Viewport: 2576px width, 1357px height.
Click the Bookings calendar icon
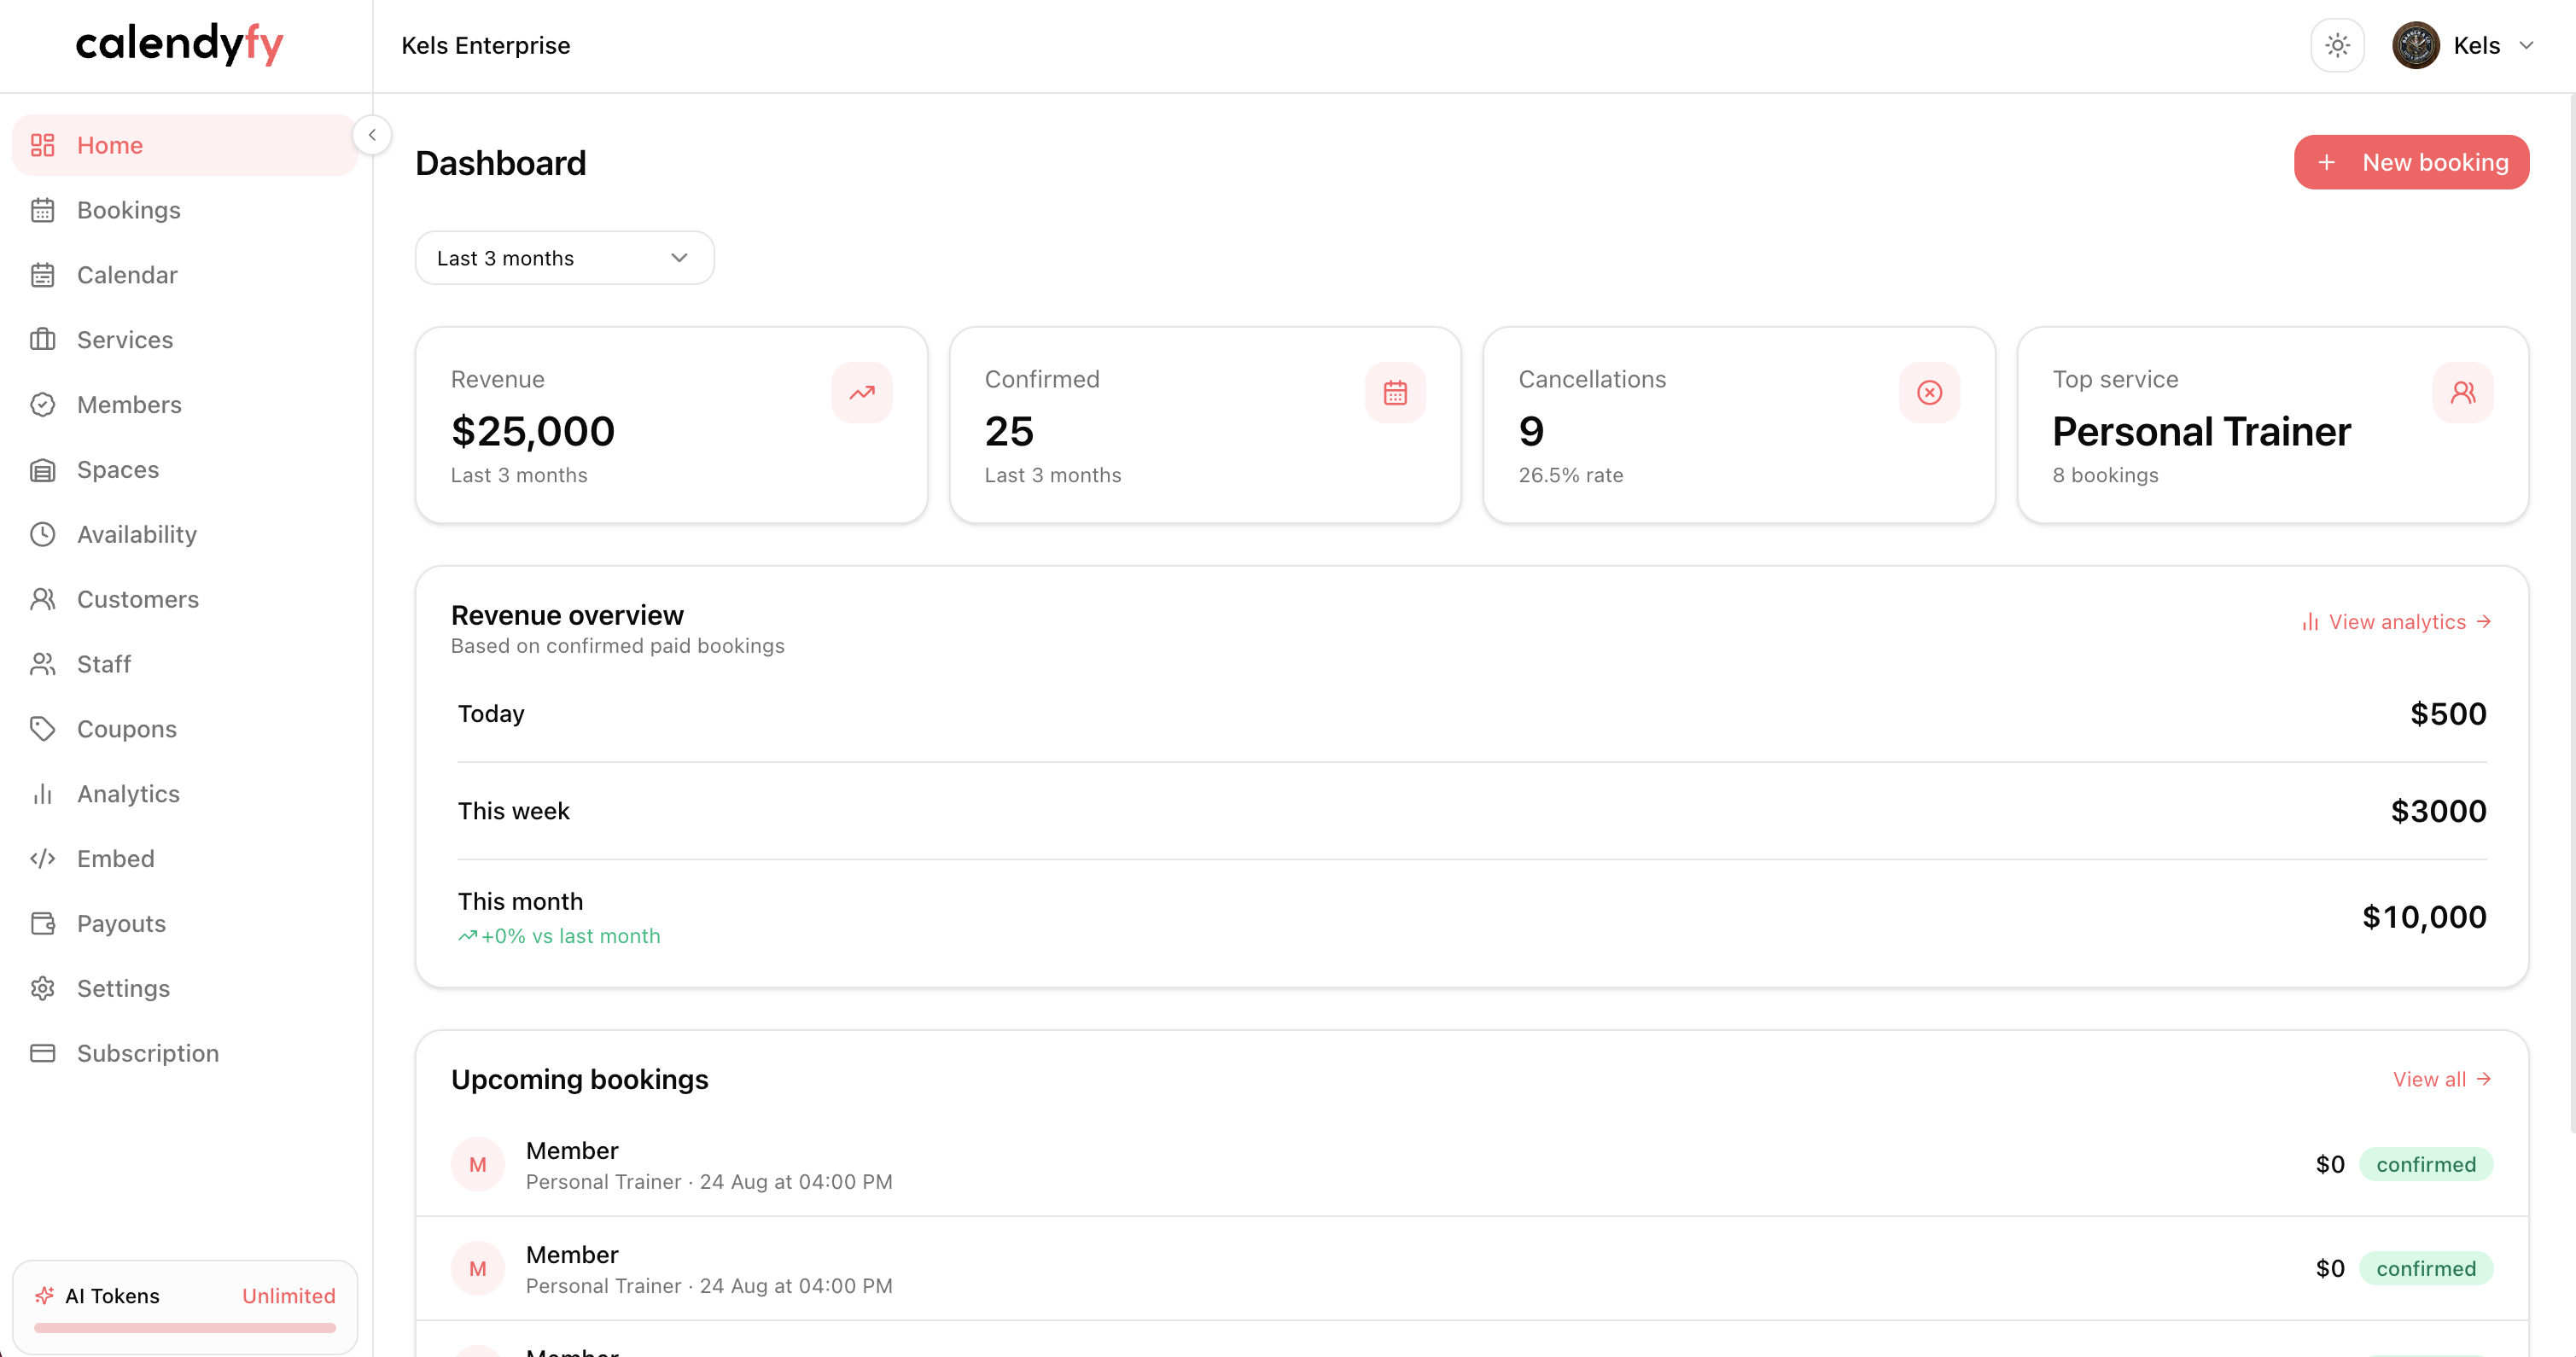click(x=42, y=210)
